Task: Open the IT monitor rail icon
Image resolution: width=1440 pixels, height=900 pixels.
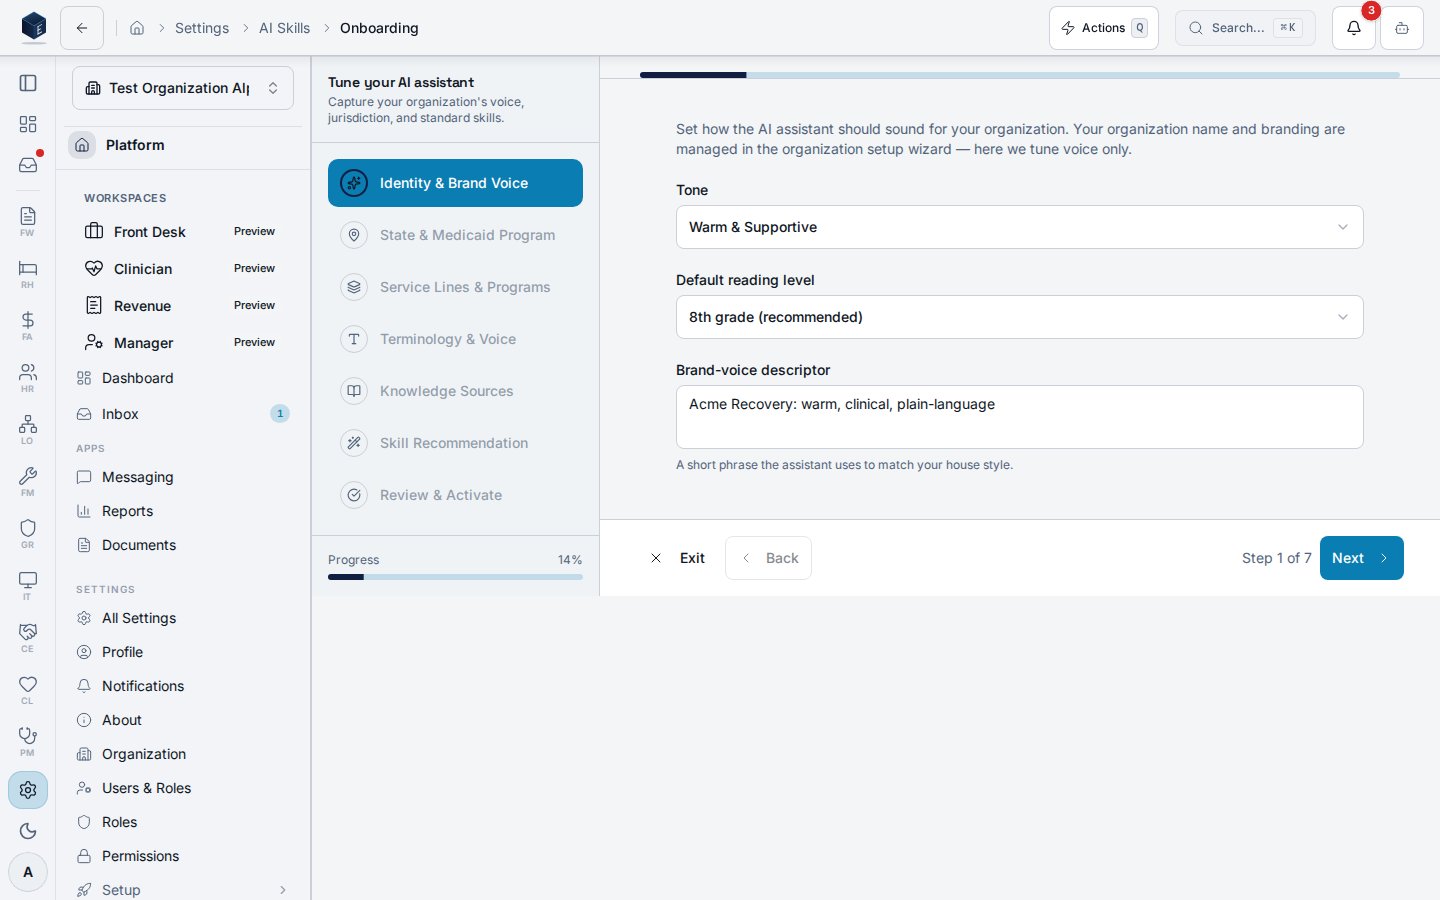Action: pos(28,585)
